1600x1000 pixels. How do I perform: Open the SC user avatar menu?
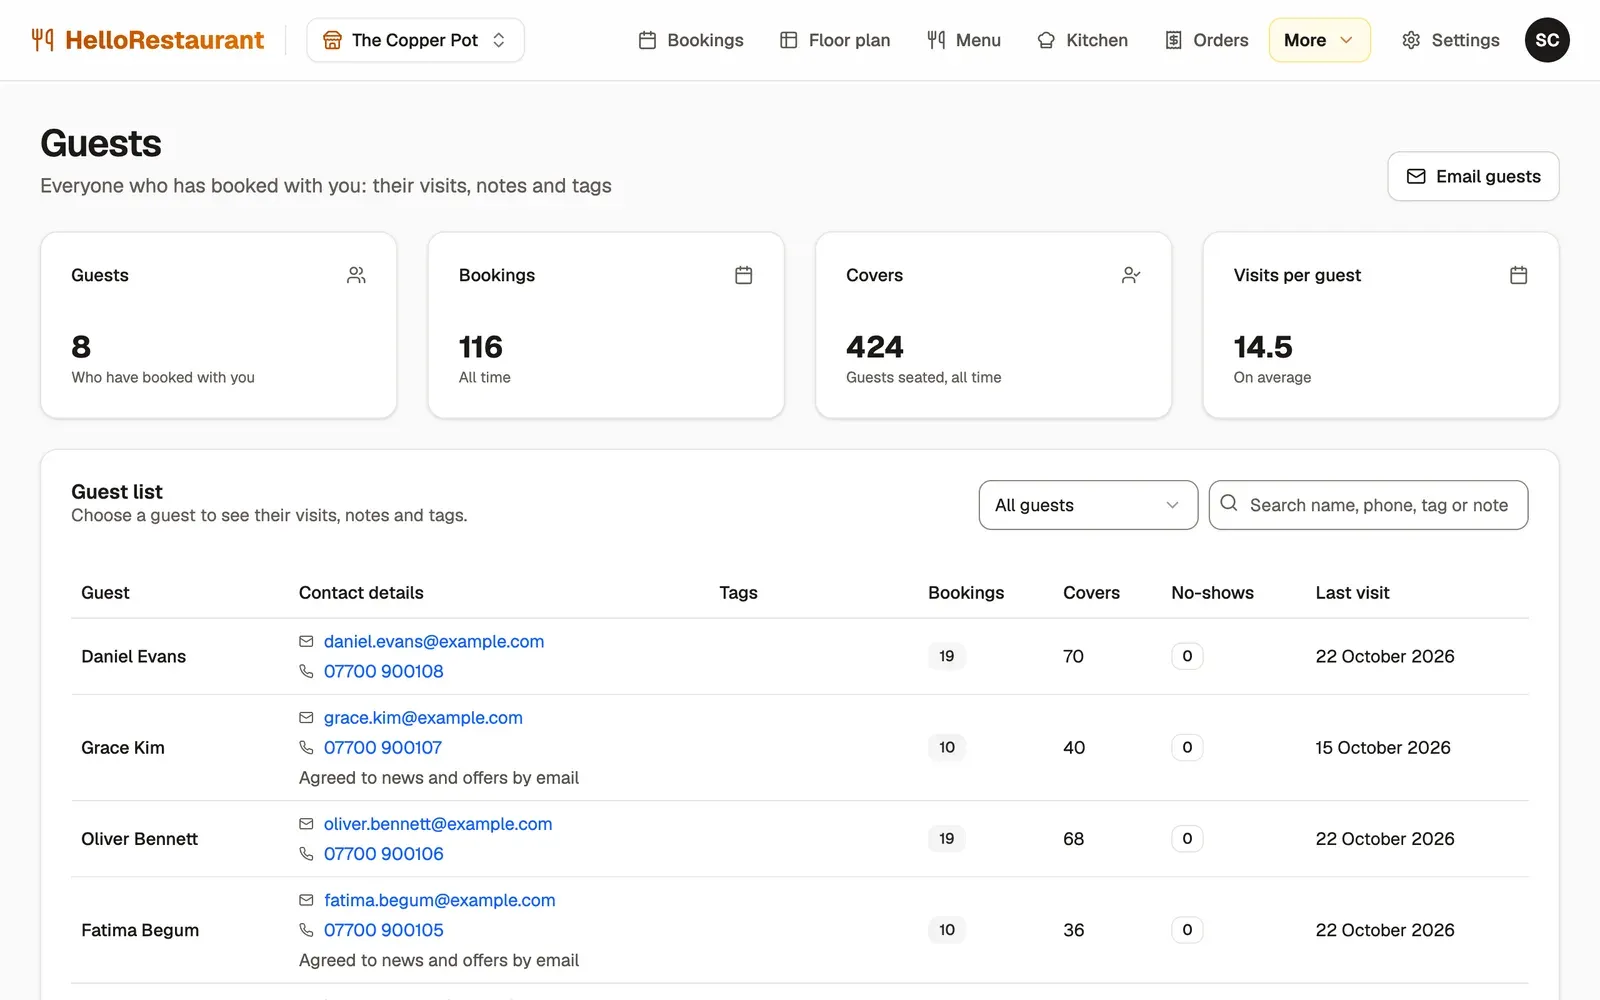click(x=1547, y=40)
